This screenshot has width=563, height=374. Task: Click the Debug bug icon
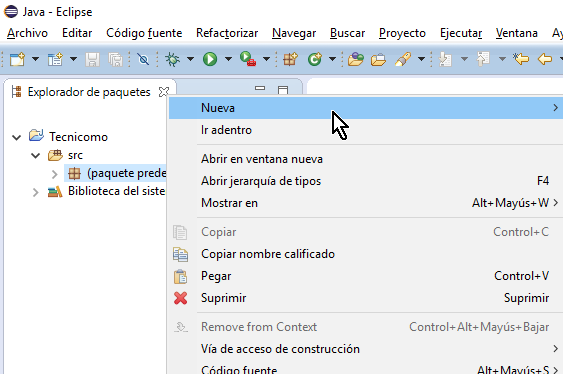click(x=172, y=59)
